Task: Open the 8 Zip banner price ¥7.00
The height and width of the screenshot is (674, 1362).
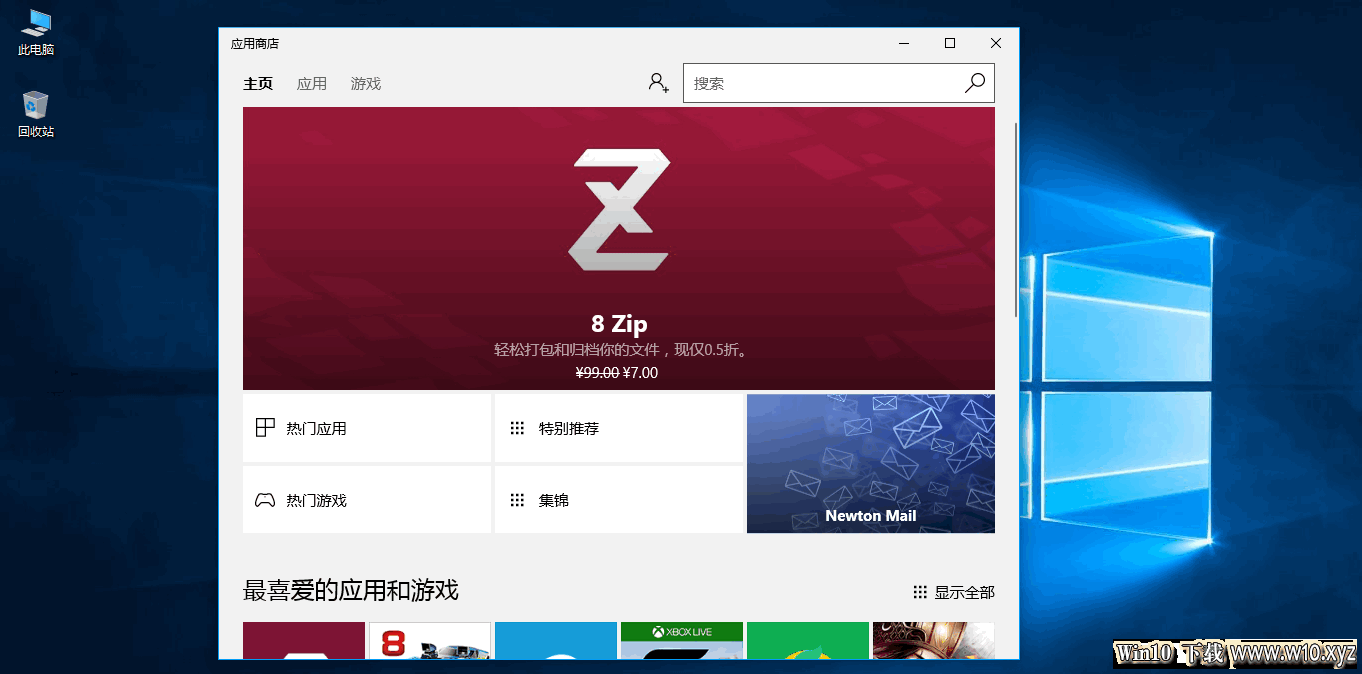Action: pyautogui.click(x=640, y=373)
